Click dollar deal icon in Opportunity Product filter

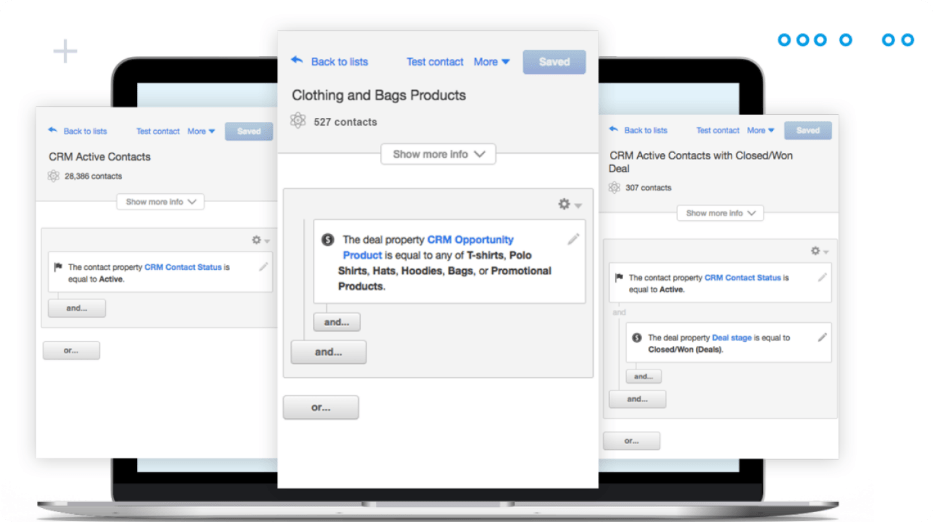click(x=327, y=239)
